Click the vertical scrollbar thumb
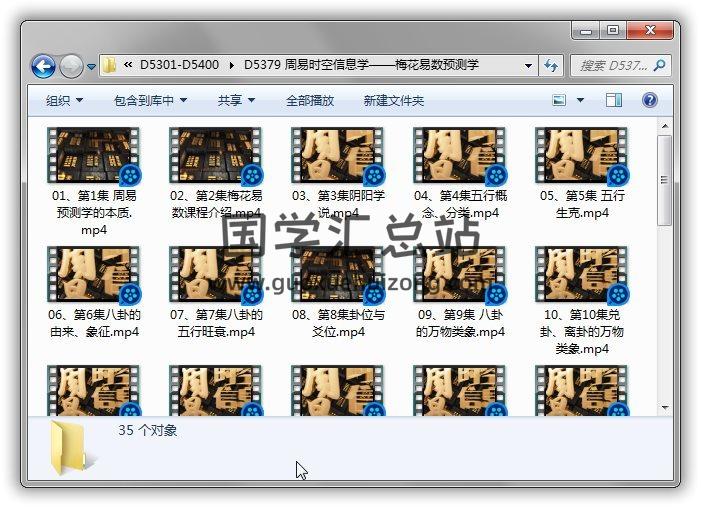701x508 pixels. point(665,180)
